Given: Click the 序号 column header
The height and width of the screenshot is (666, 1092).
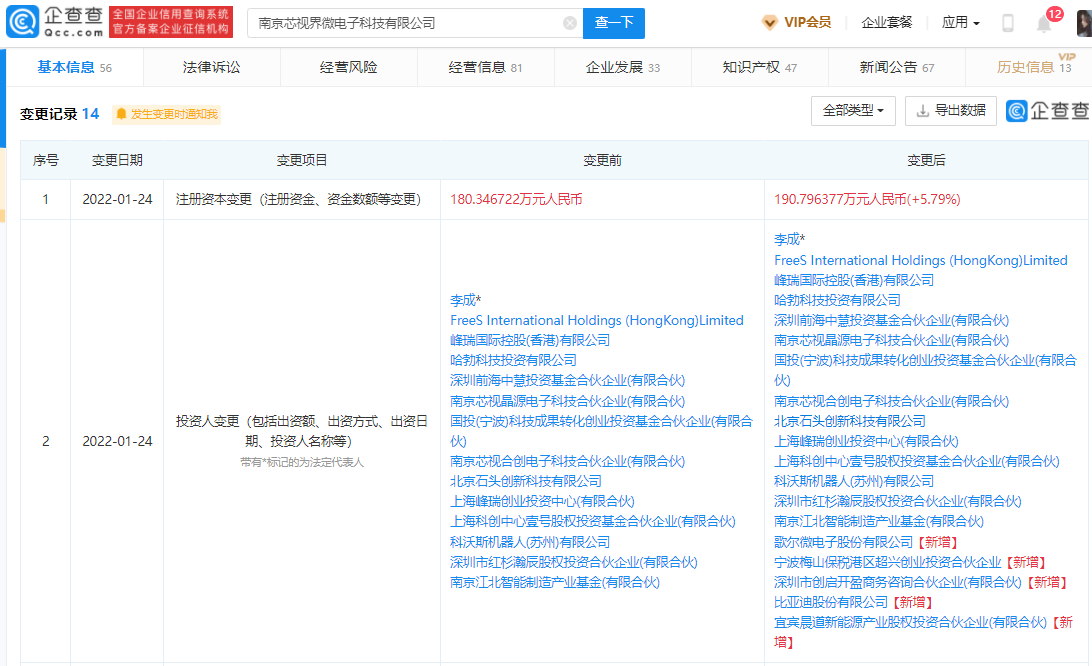Looking at the screenshot, I should tap(45, 160).
